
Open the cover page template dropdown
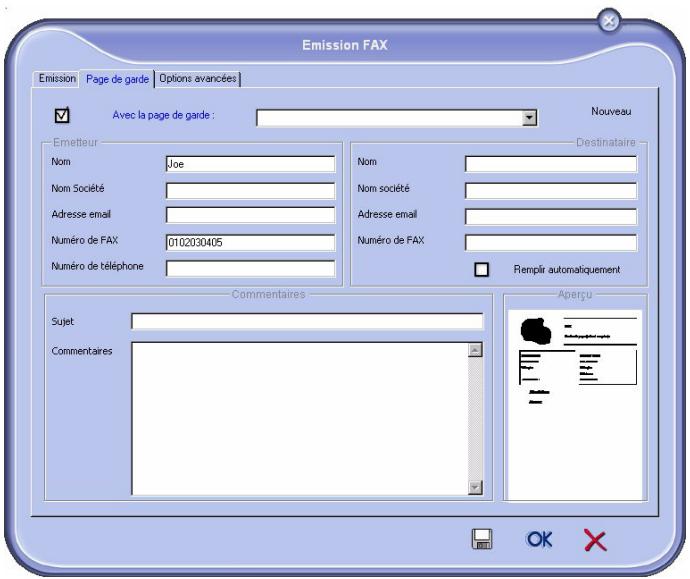[529, 118]
